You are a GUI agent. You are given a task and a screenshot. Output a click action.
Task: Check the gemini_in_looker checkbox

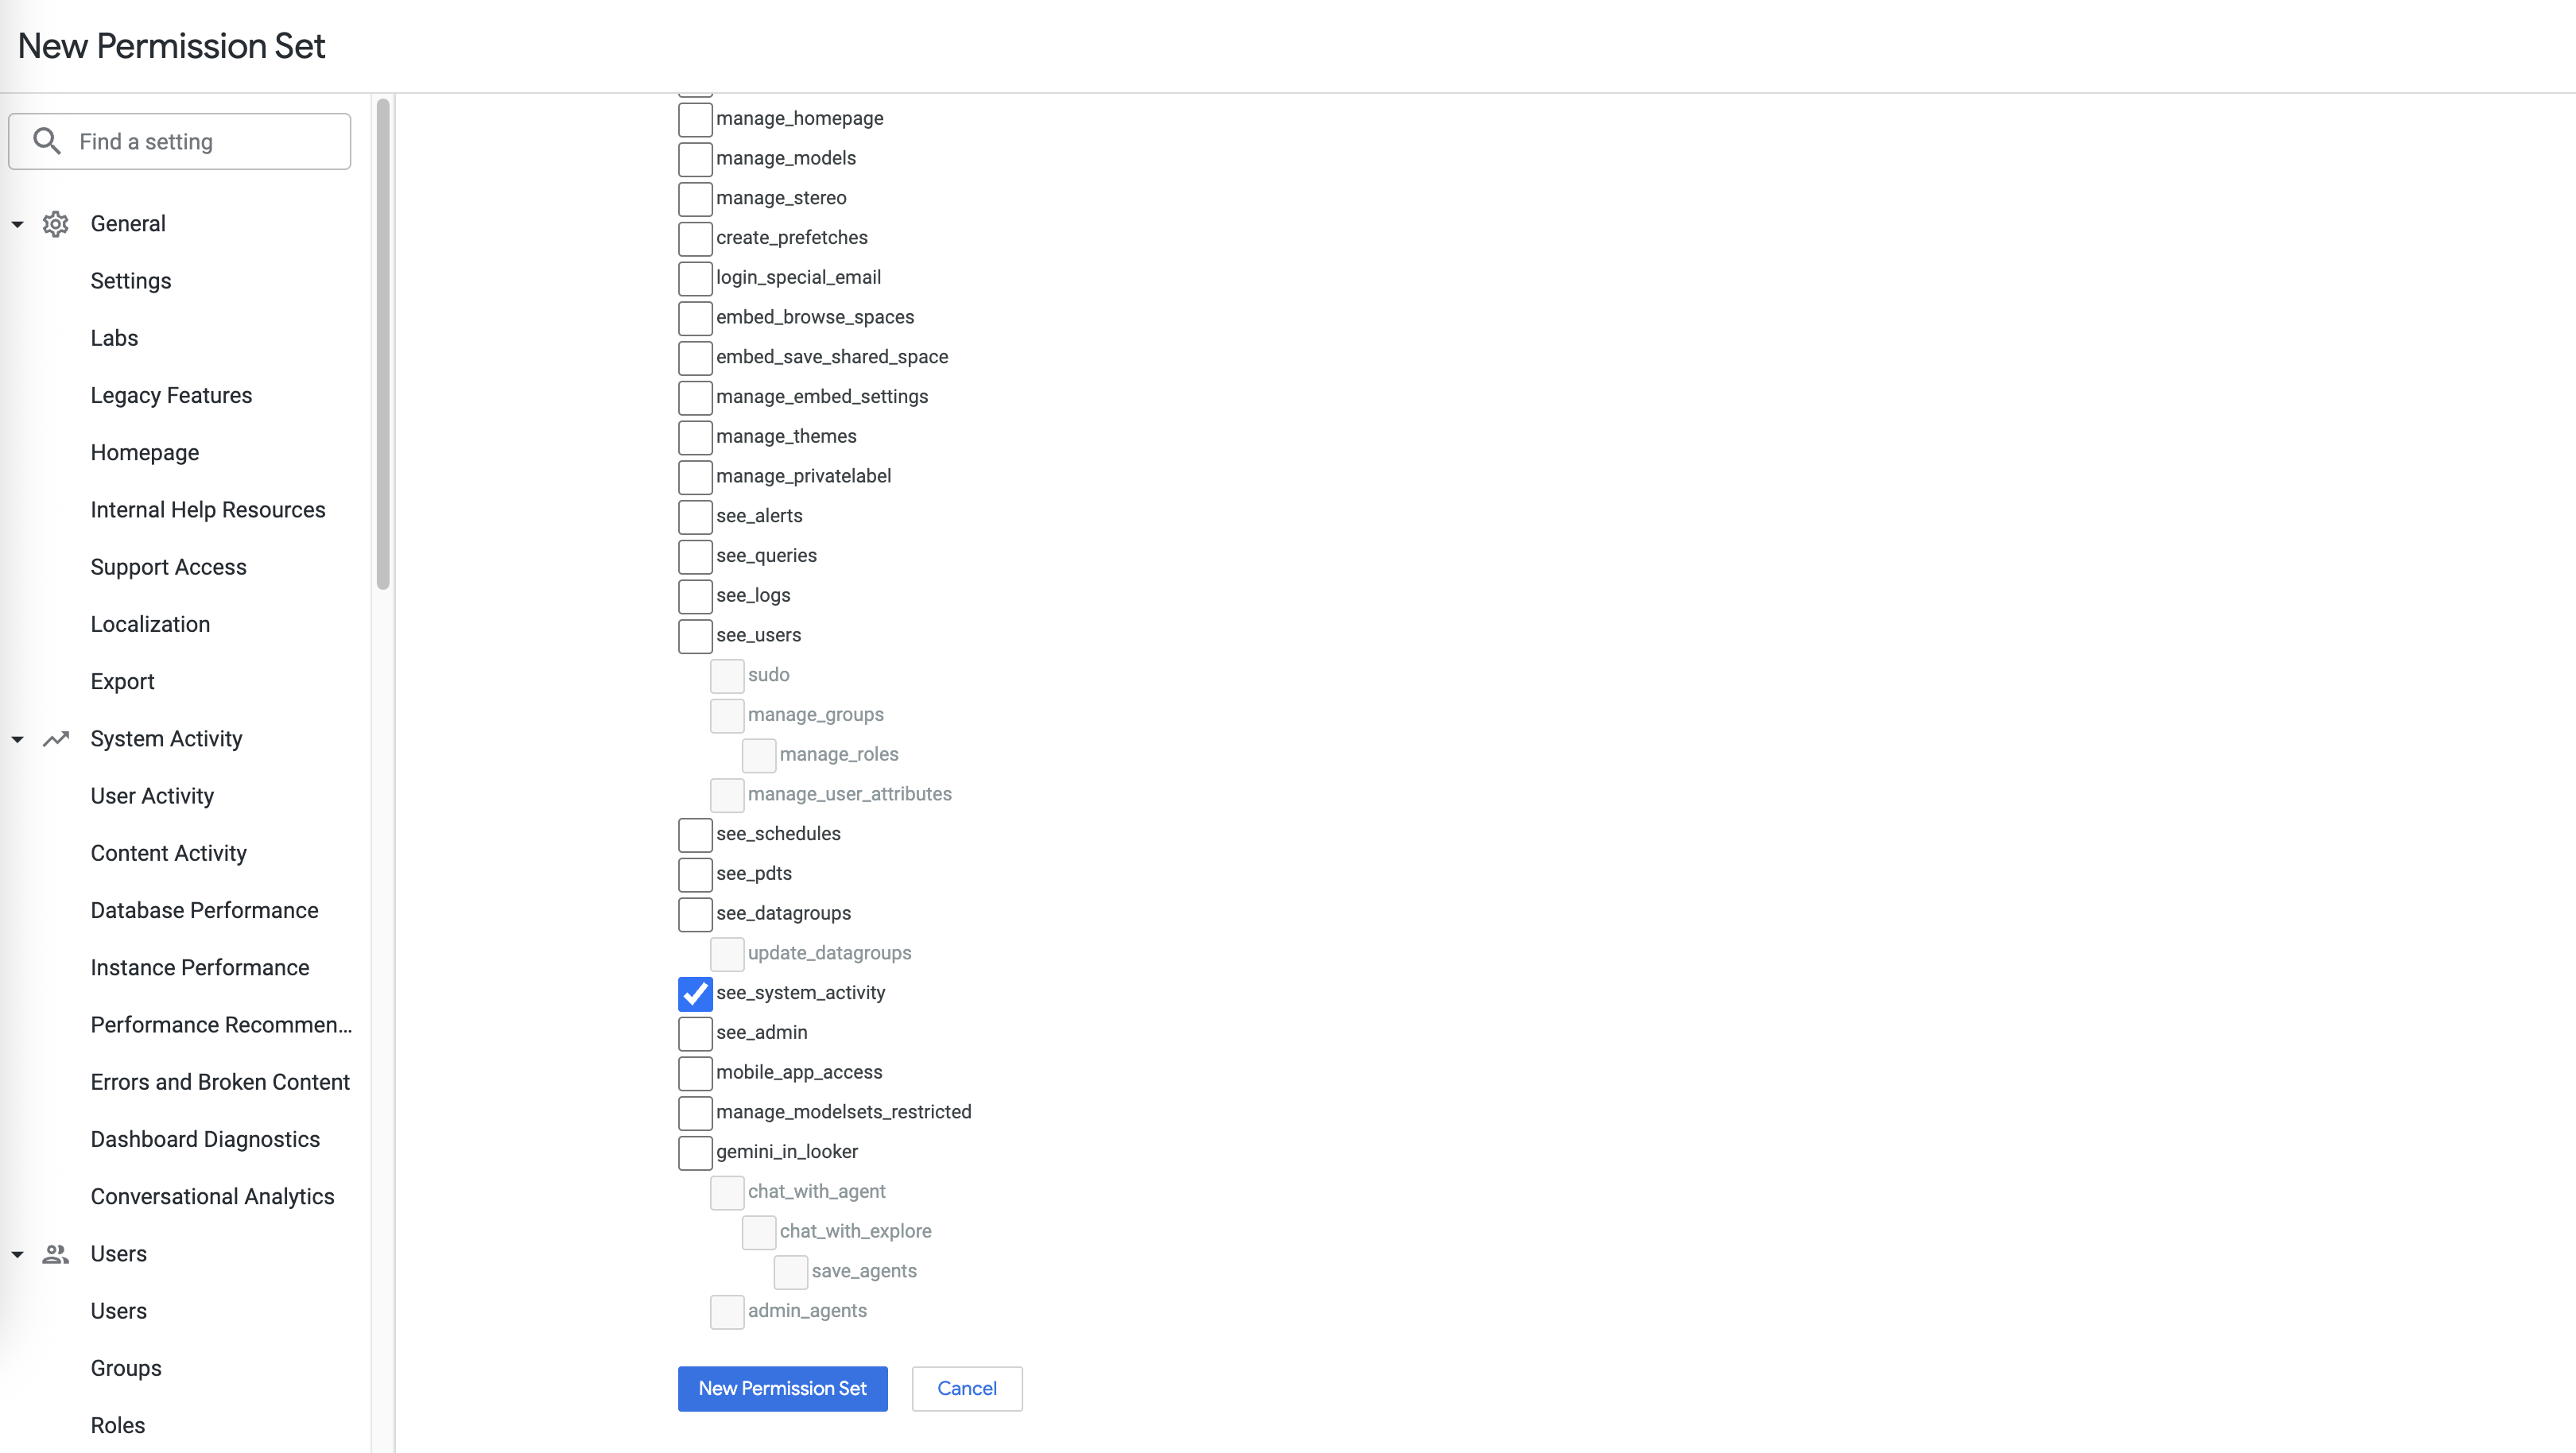click(695, 1152)
